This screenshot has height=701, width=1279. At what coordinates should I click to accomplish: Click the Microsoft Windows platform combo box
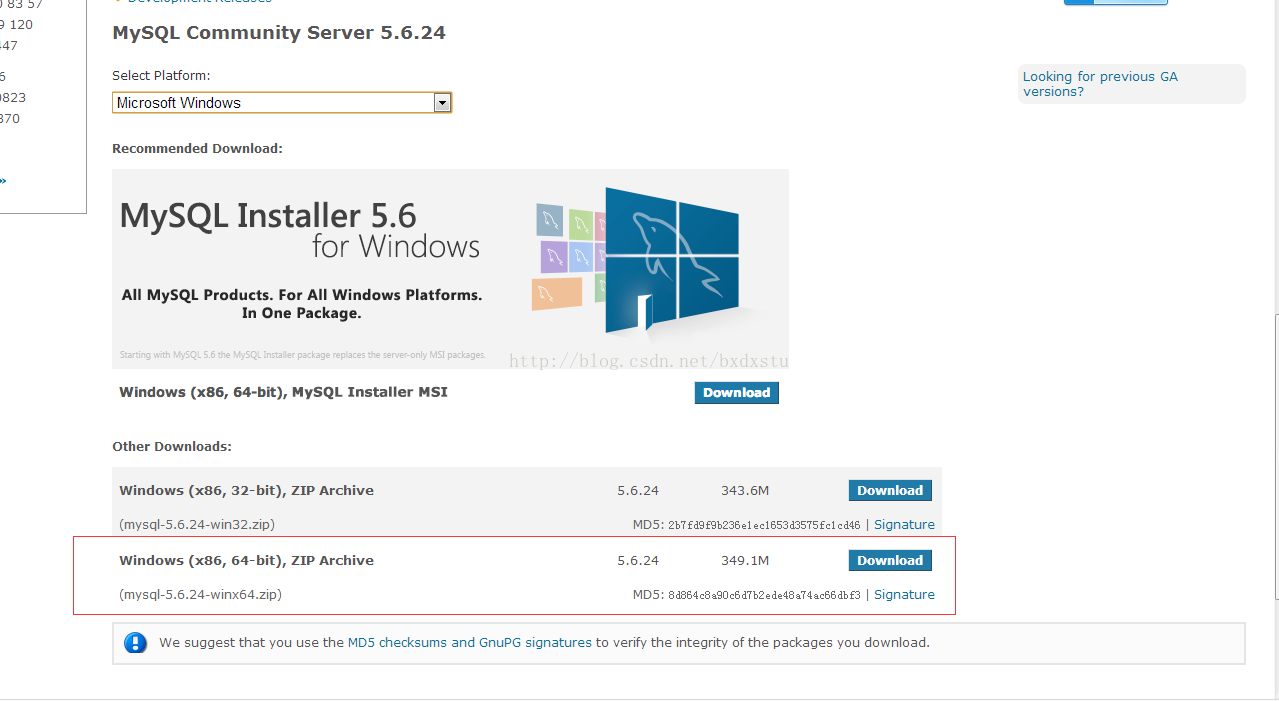point(282,102)
